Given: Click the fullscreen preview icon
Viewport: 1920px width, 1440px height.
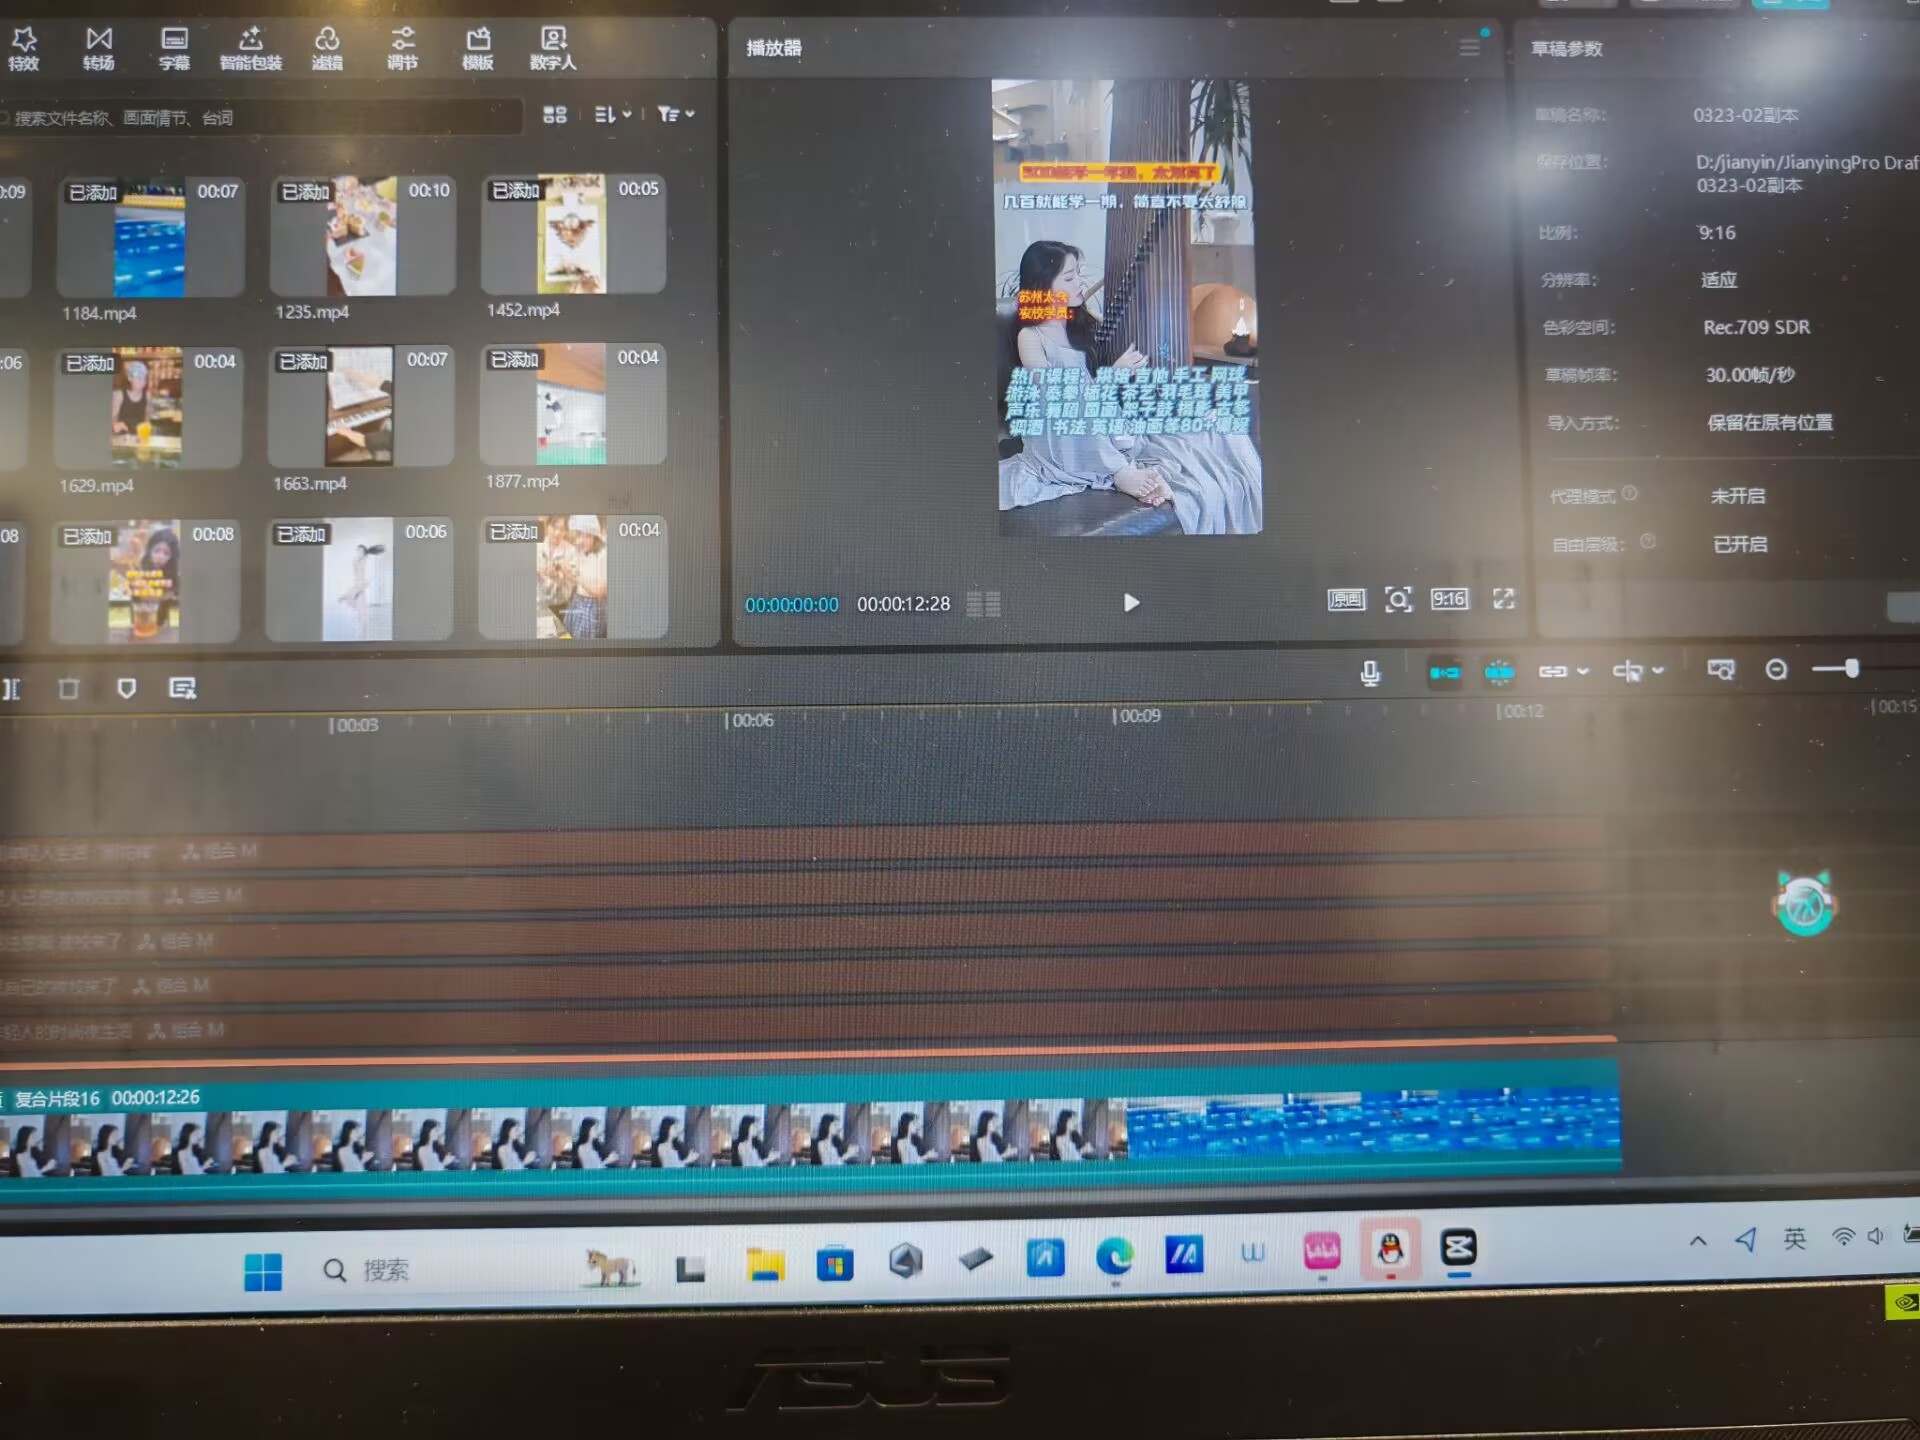Looking at the screenshot, I should [x=1503, y=598].
